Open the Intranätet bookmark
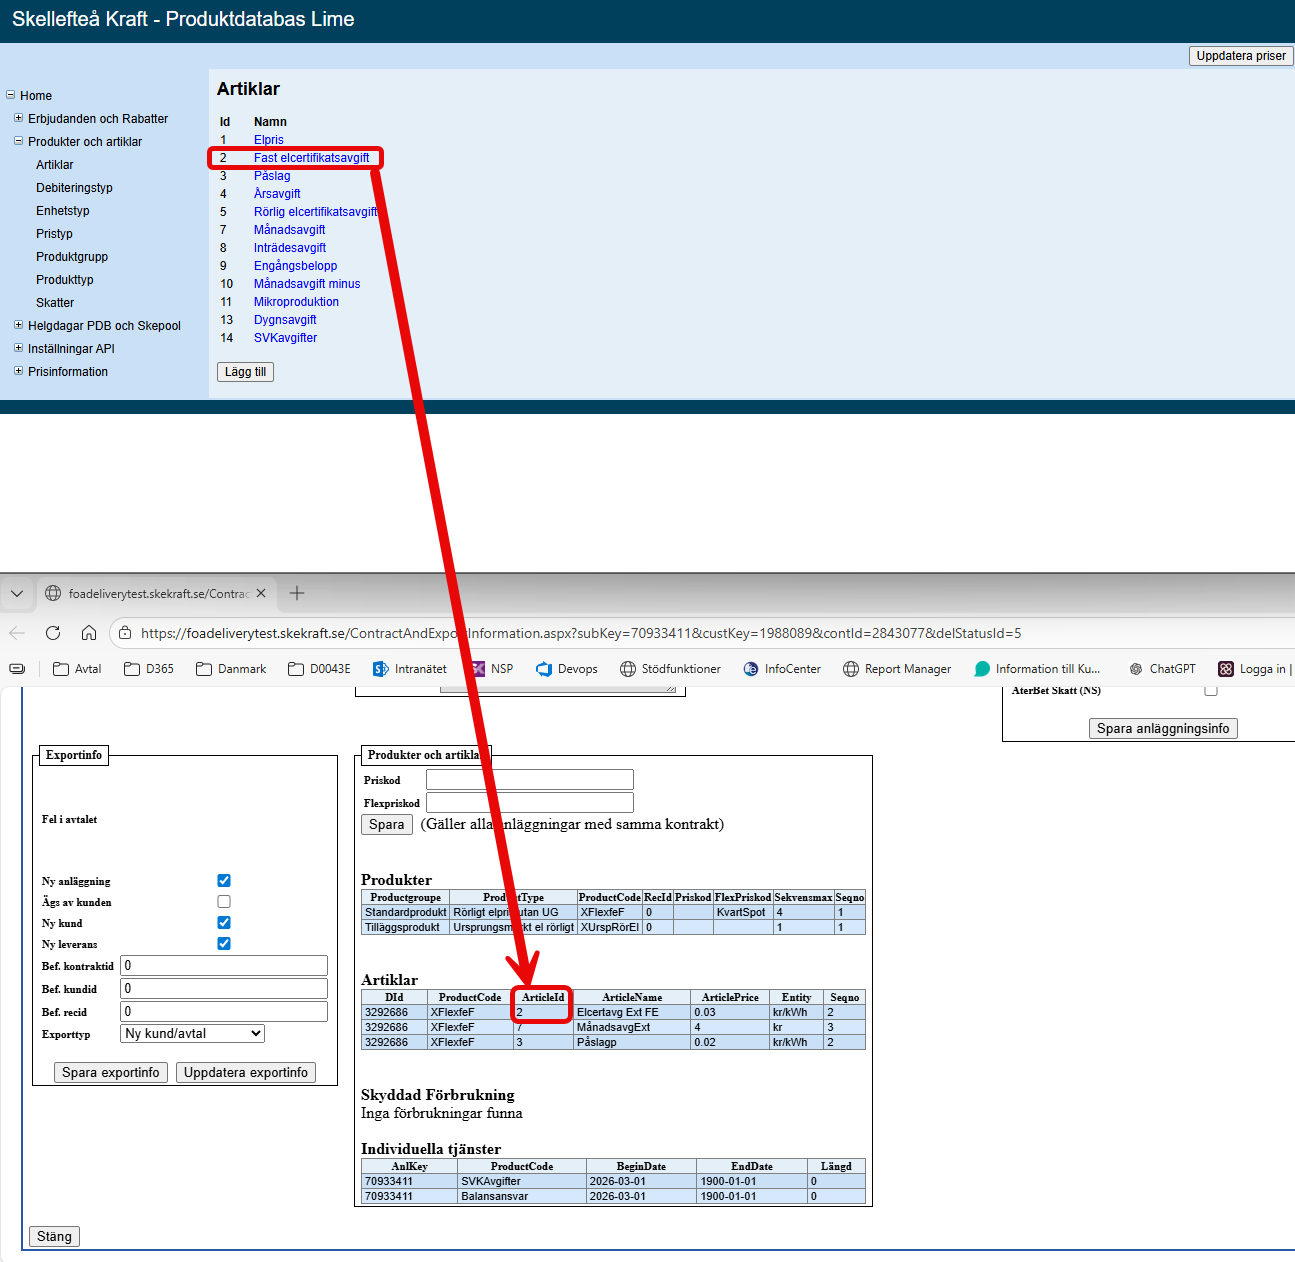 tap(409, 669)
